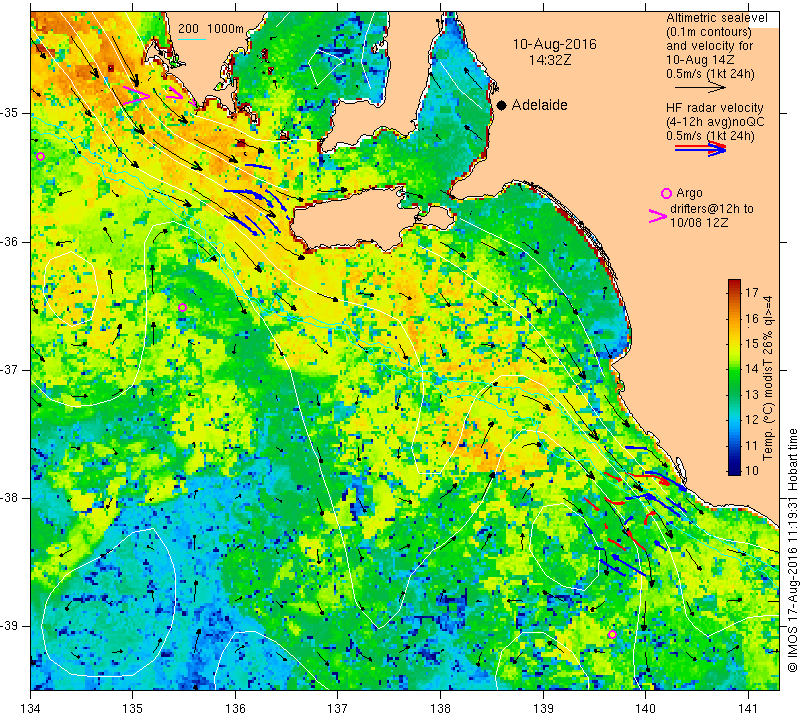Click the longitude axis label 138

click(440, 709)
